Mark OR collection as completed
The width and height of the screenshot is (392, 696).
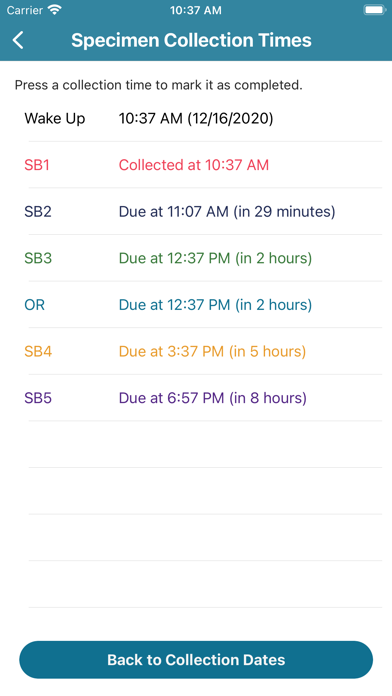[196, 304]
